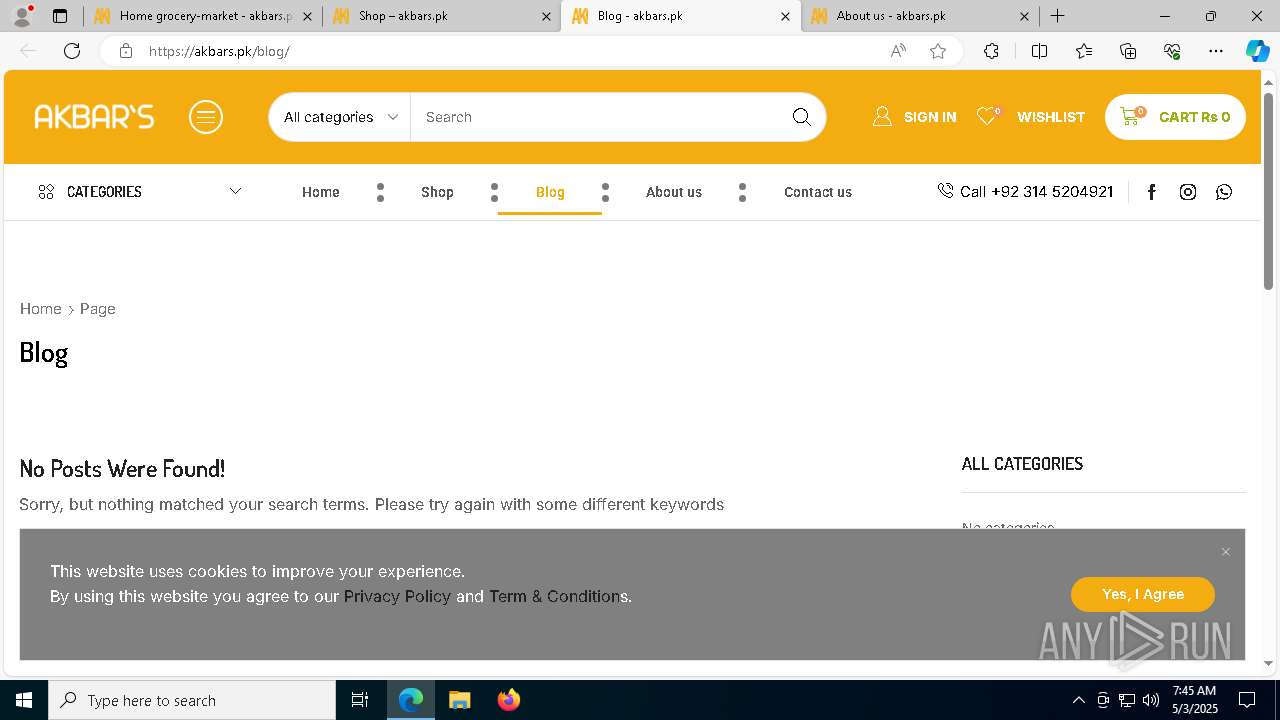Screen dimensions: 1280x720
Task: Click the browser address bar URL
Action: pos(219,51)
